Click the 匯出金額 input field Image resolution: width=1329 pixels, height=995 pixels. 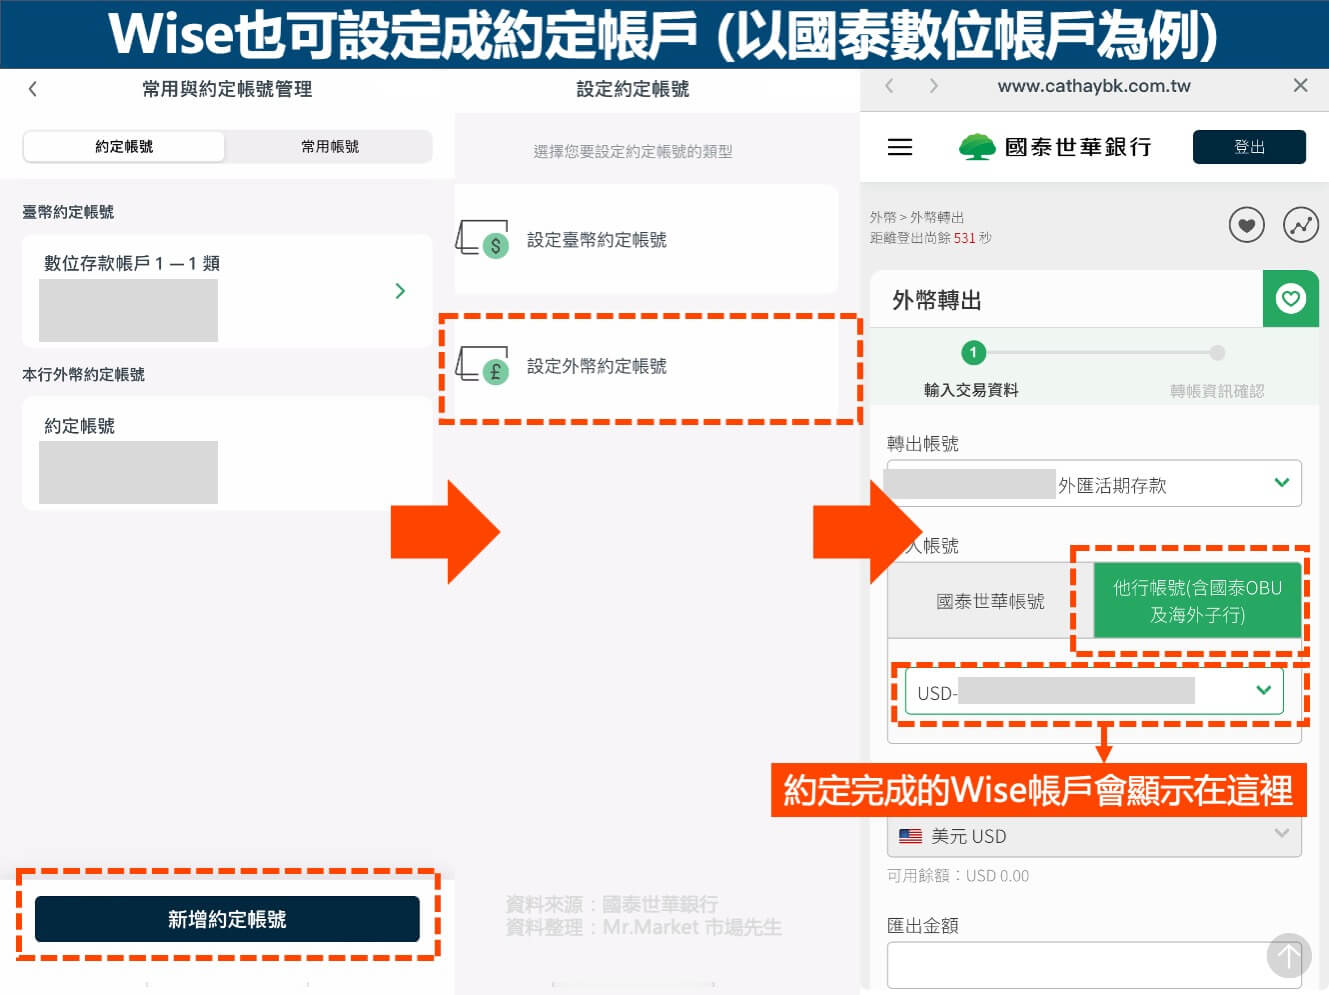click(1094, 964)
